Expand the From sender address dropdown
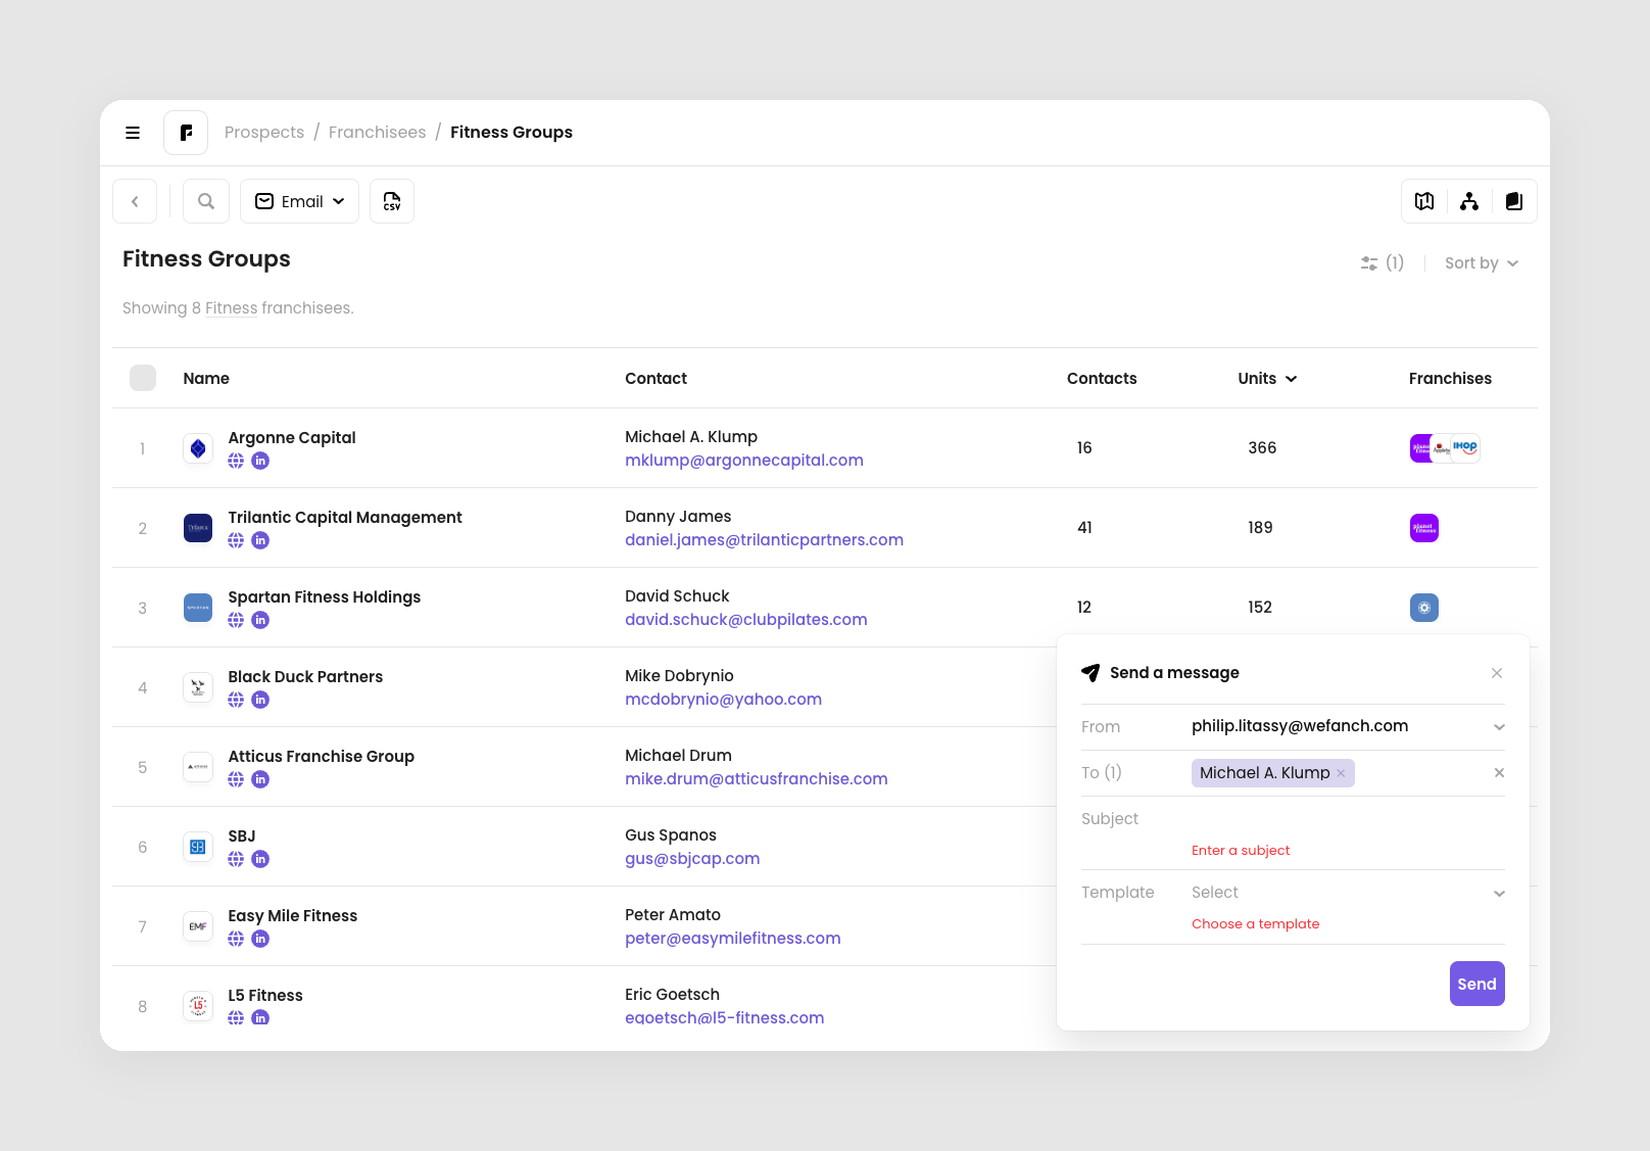 pyautogui.click(x=1348, y=727)
